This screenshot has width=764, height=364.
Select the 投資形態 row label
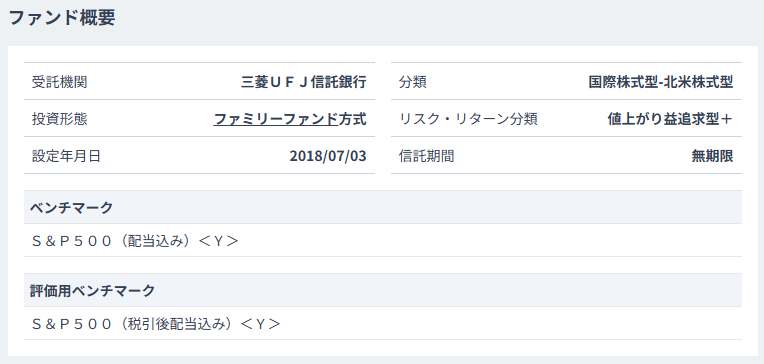tap(59, 119)
